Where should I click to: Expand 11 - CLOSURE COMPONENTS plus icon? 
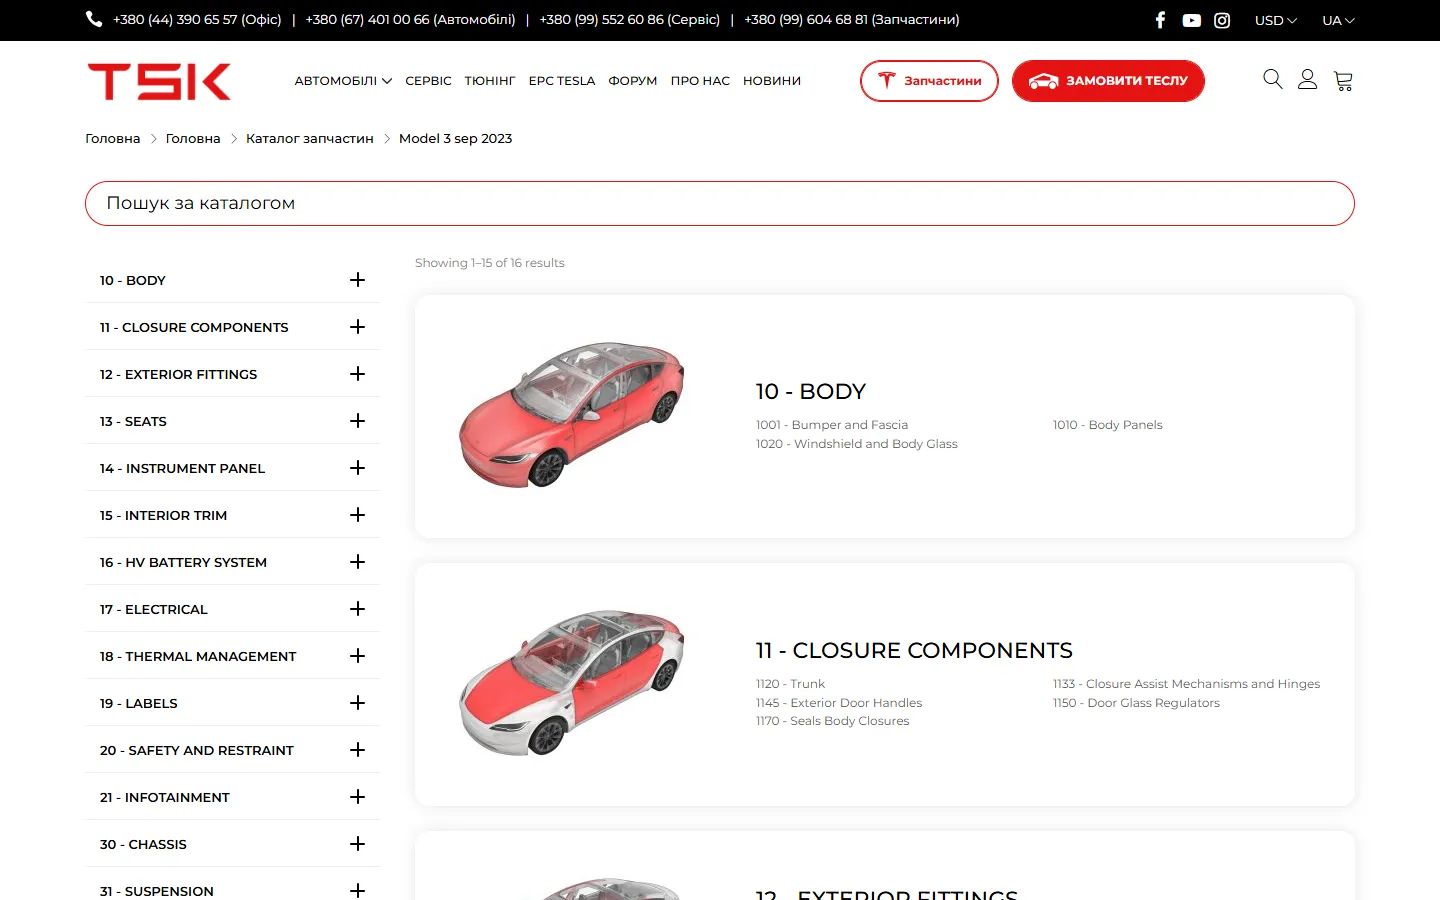[357, 327]
